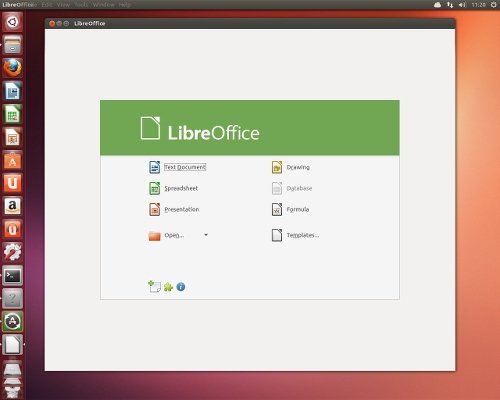This screenshot has height=400, width=500.
Task: Create a new Formula document
Action: point(290,209)
